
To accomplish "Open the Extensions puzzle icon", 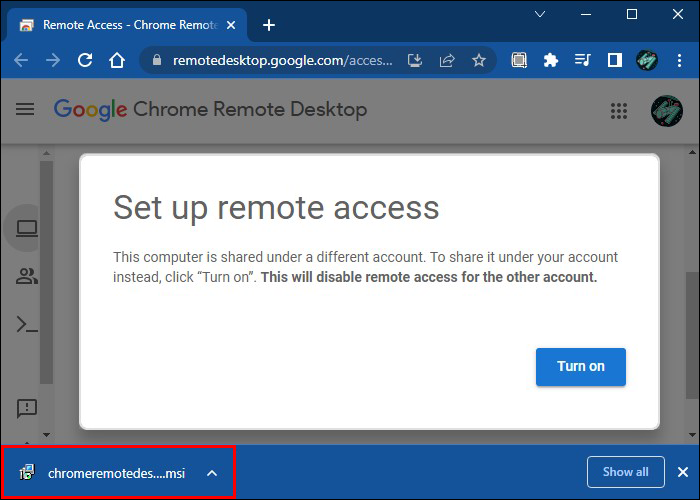I will 550,60.
